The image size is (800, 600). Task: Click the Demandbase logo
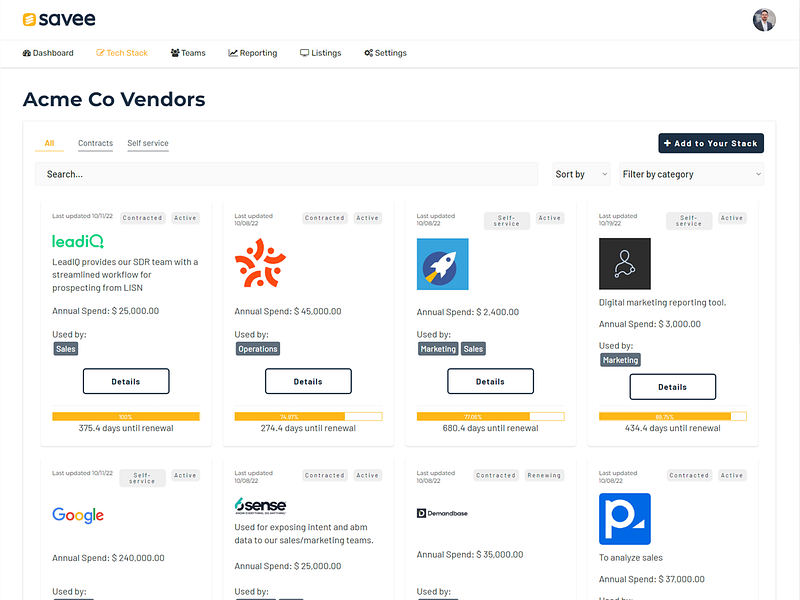(442, 513)
